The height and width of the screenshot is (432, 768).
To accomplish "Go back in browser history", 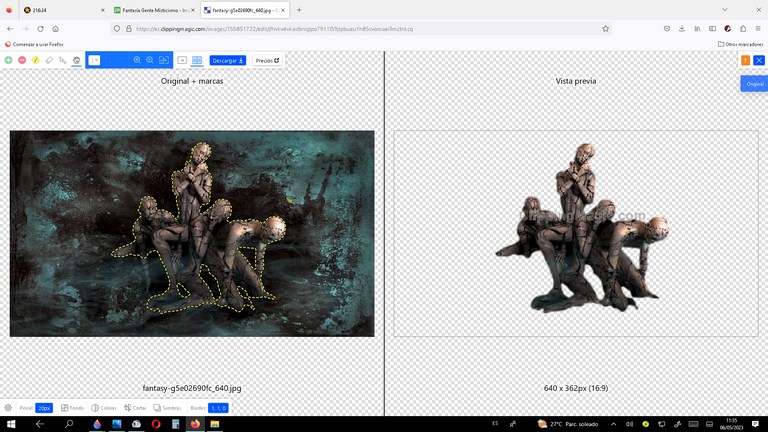I will tap(10, 29).
